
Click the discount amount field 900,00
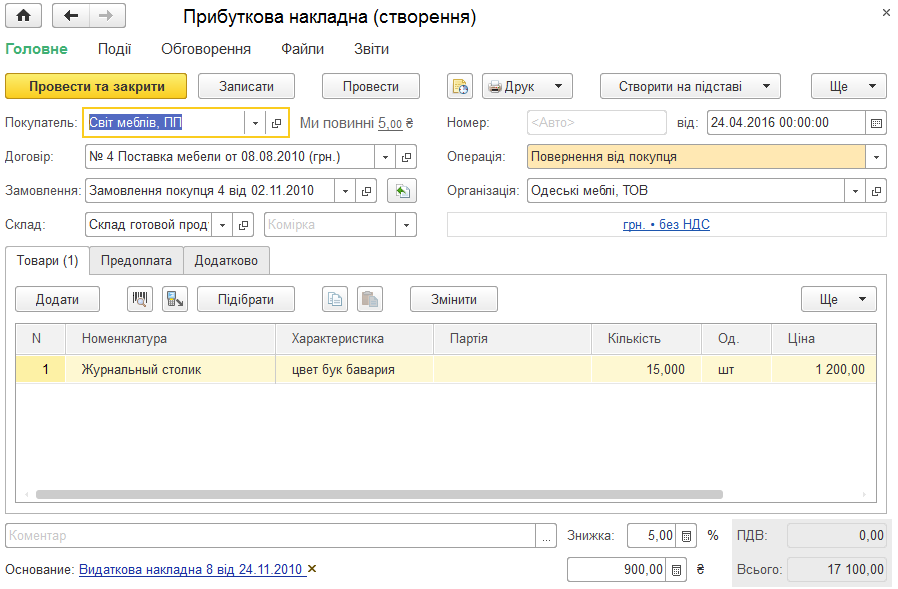(617, 570)
